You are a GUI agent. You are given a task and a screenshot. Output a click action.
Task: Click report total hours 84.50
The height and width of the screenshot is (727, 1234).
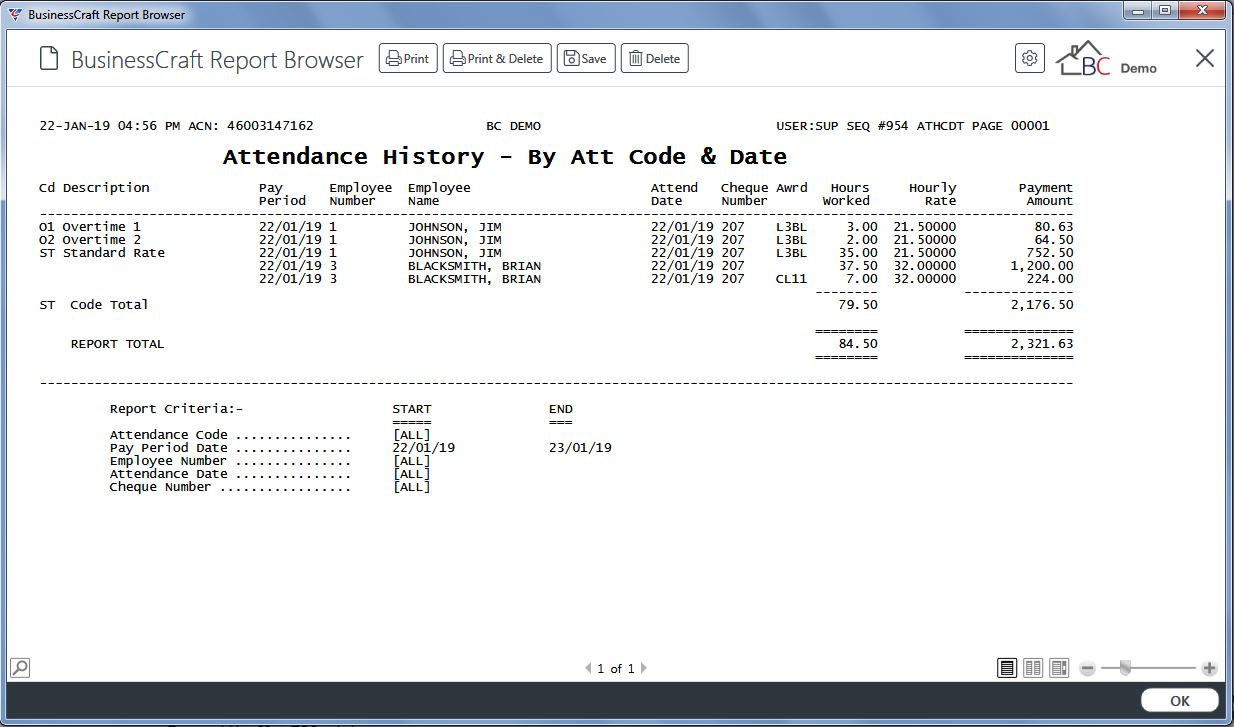(858, 344)
